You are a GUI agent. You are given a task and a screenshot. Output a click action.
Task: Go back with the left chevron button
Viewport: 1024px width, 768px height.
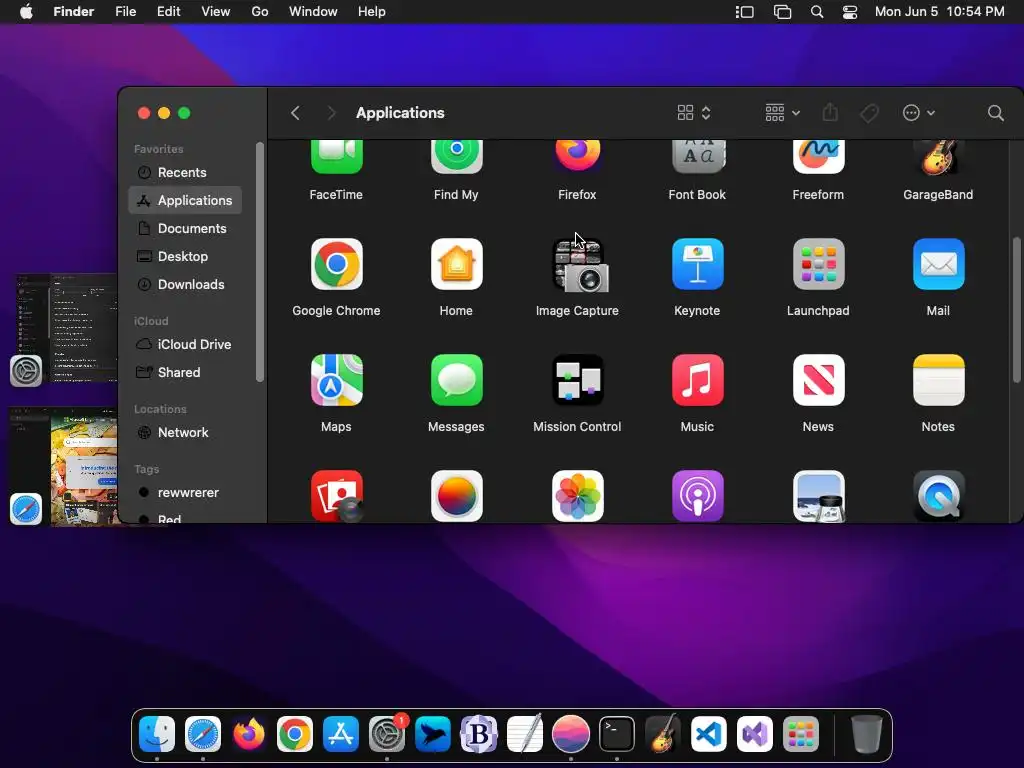295,113
